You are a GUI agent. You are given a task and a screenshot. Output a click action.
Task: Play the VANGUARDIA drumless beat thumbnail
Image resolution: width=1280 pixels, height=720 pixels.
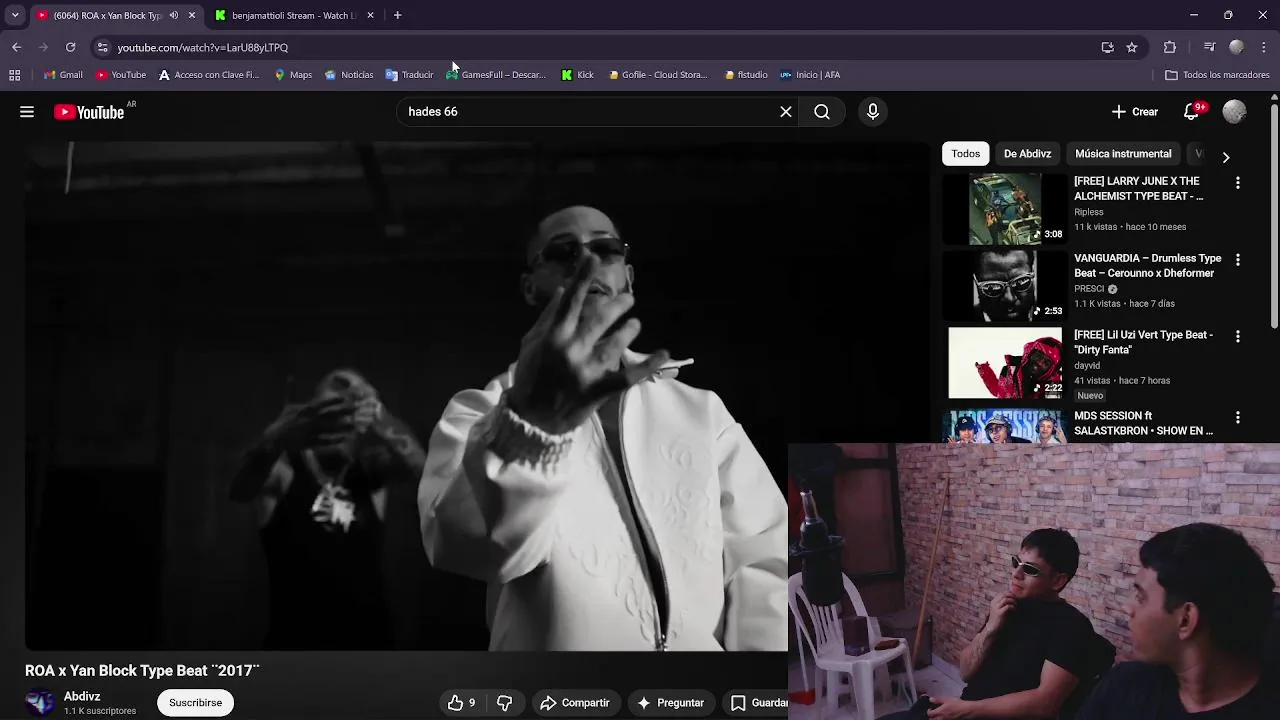(x=1005, y=285)
